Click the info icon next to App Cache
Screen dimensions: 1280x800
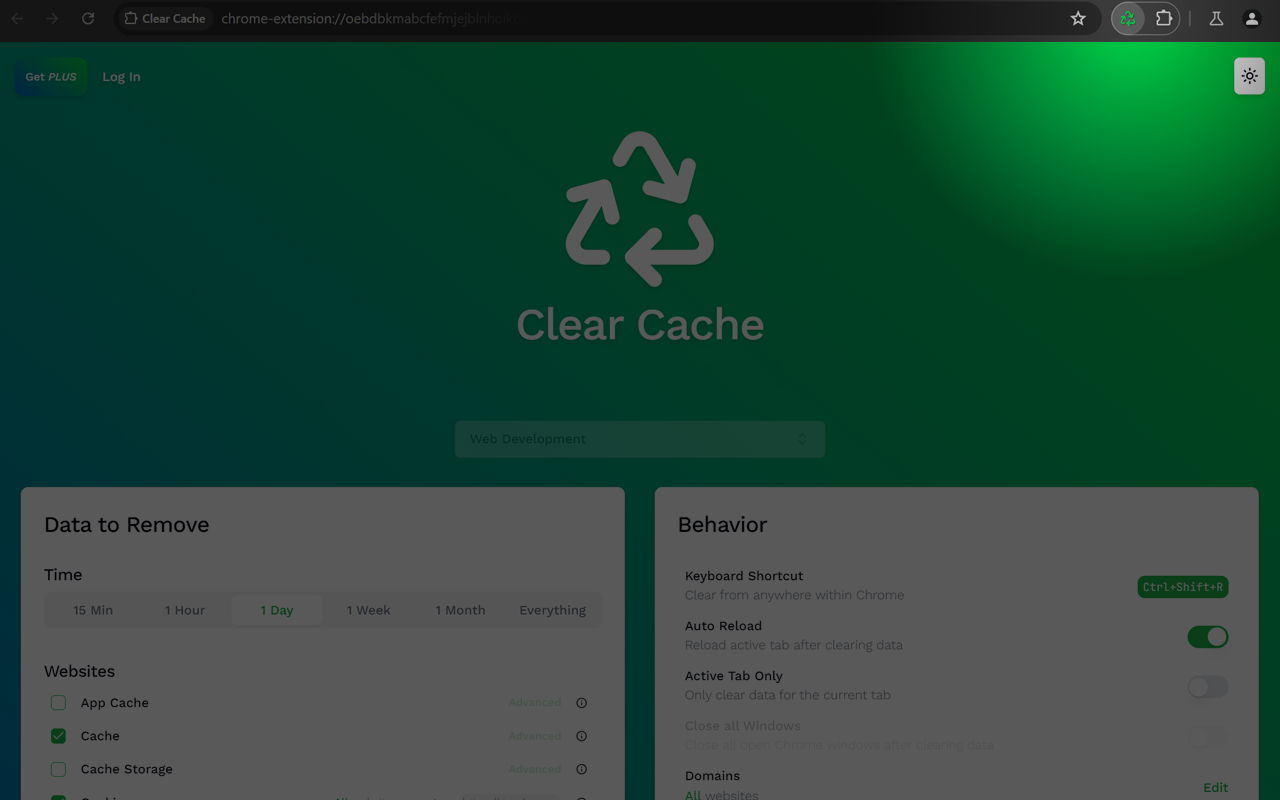click(x=581, y=702)
